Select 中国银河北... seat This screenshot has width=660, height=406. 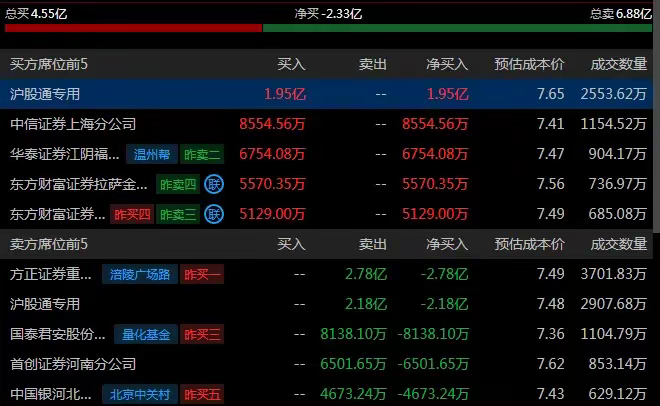(51, 394)
